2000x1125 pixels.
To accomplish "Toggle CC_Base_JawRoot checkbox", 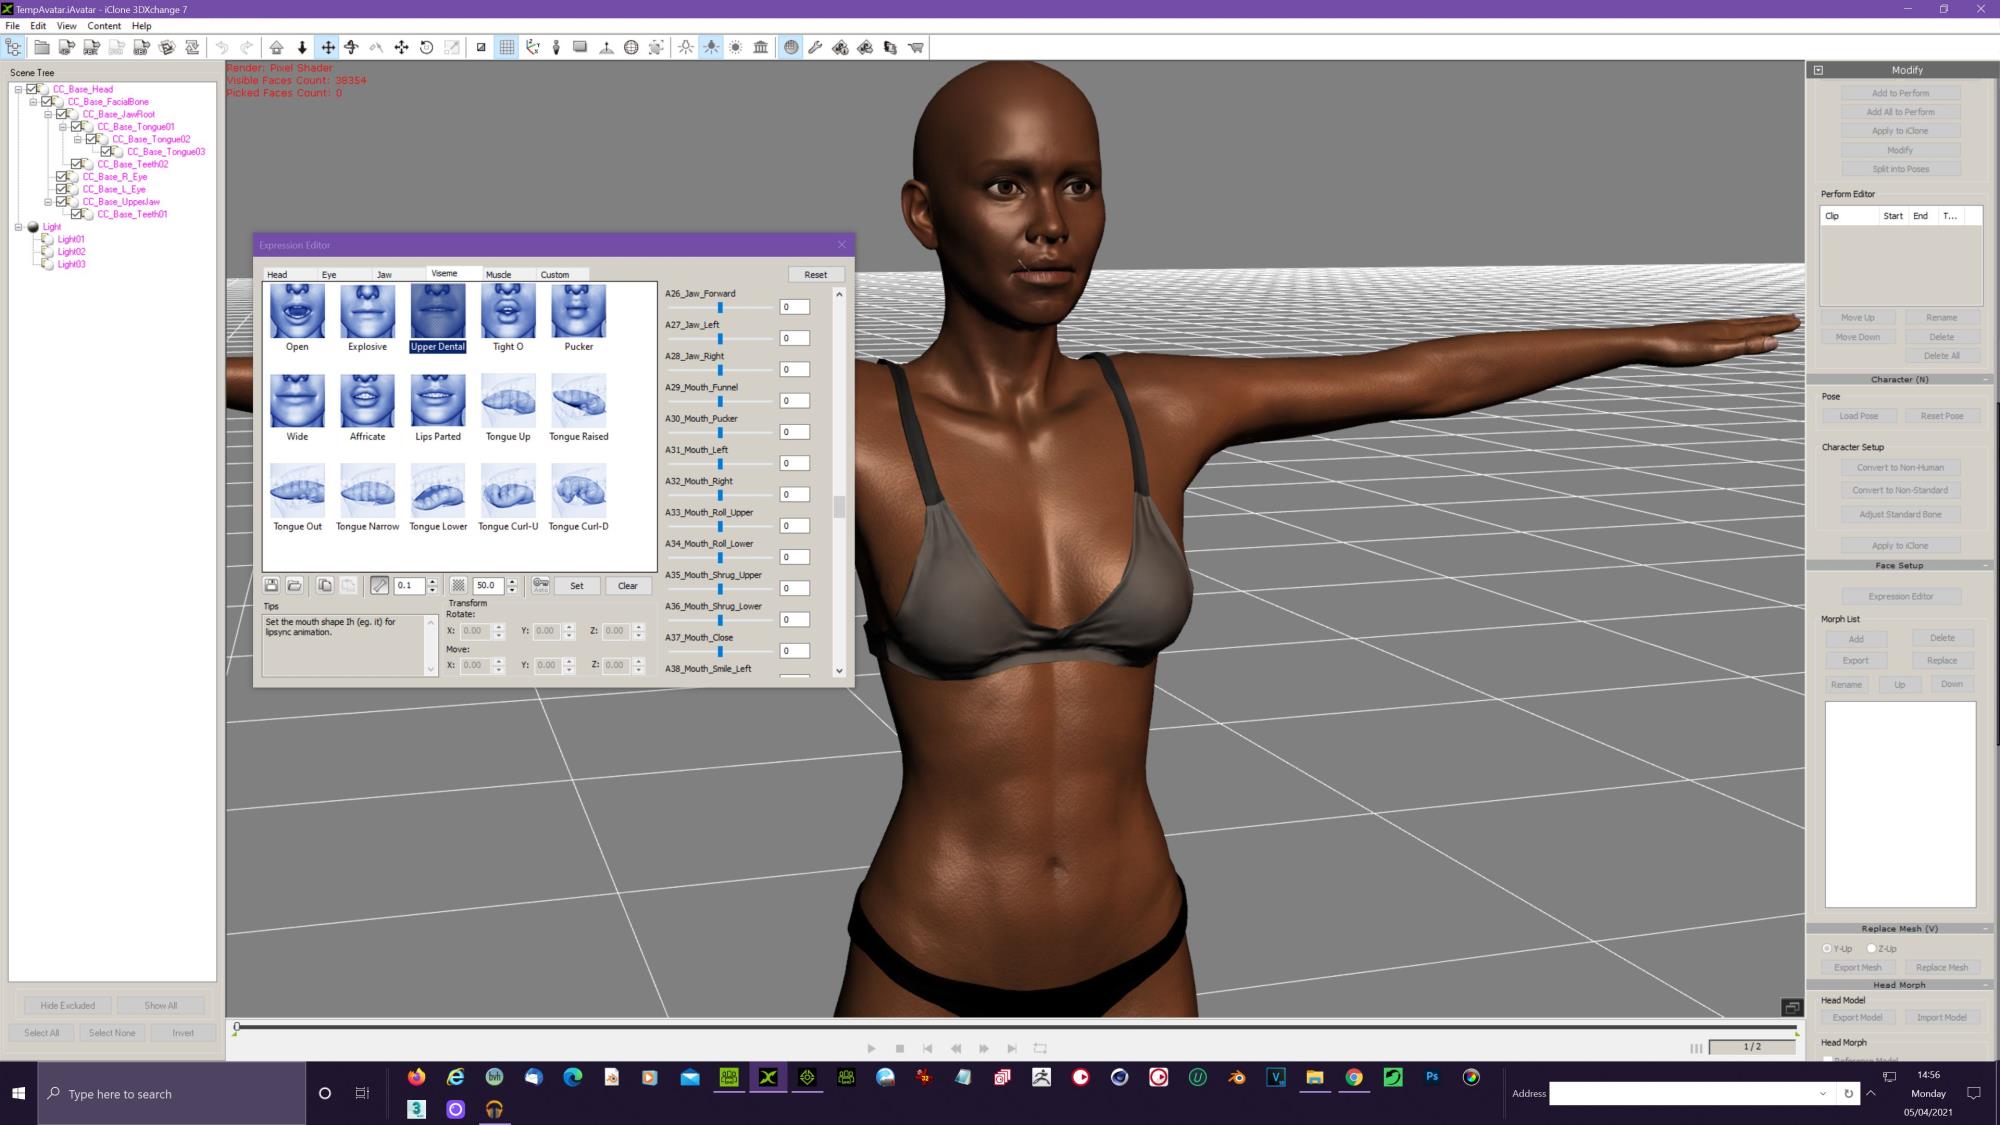I will [62, 114].
